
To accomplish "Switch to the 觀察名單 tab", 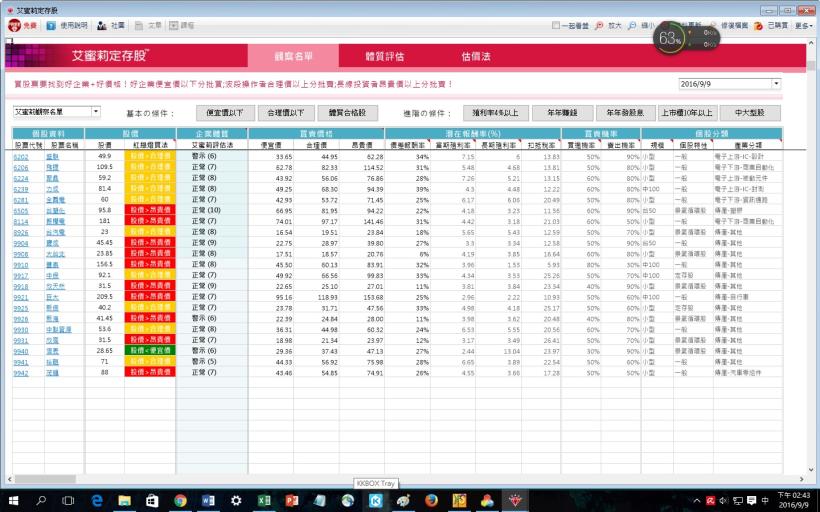I will point(293,56).
